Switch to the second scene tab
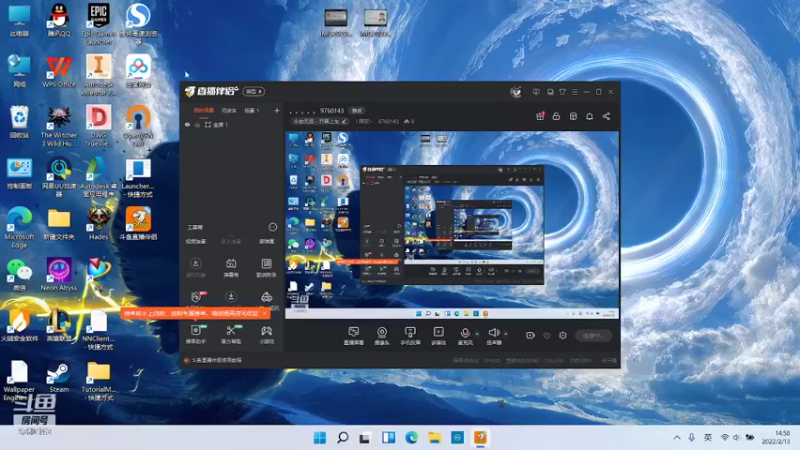 coord(229,111)
